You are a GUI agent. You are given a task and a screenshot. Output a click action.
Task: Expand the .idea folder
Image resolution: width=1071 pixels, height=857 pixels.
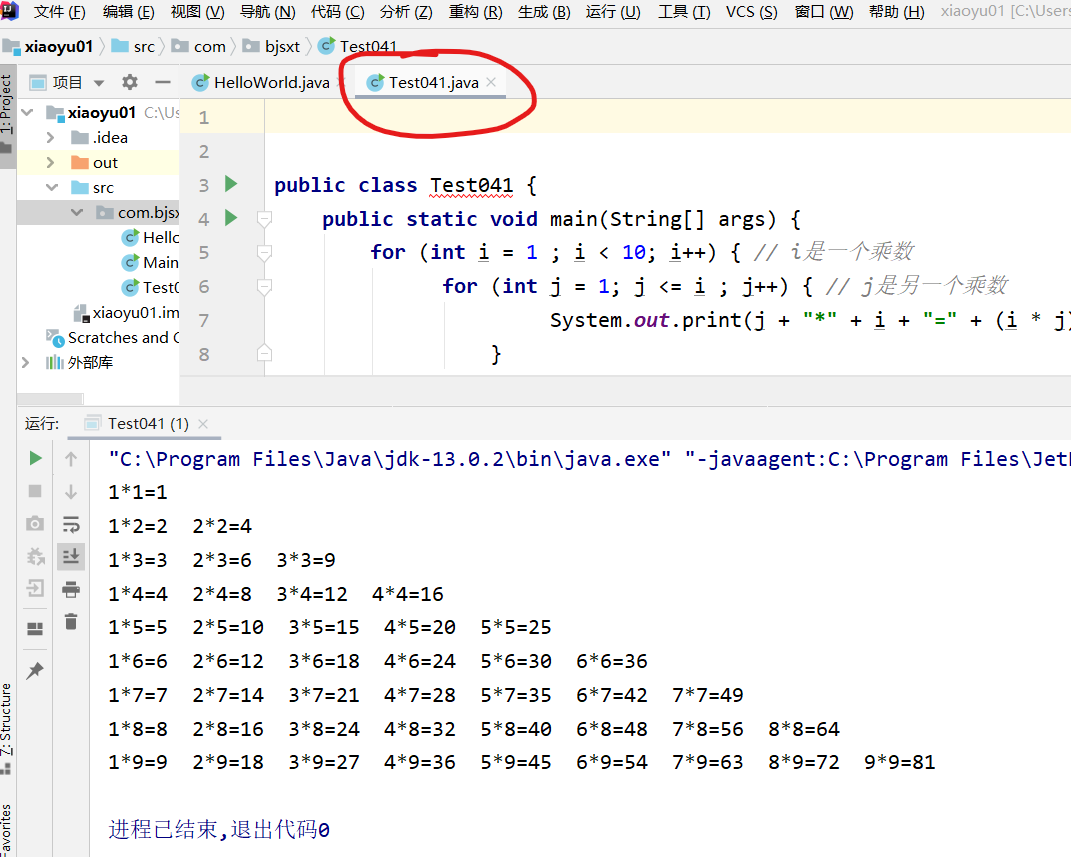(50, 137)
